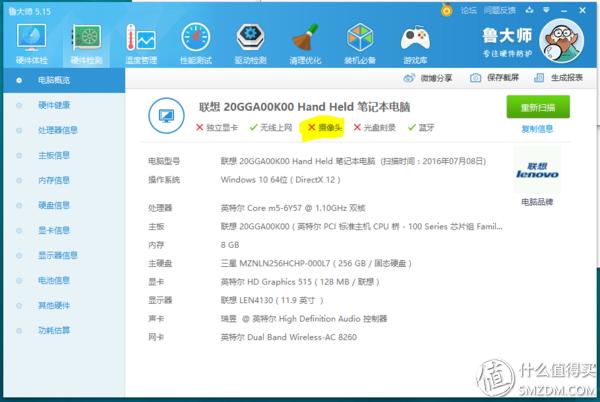This screenshot has height=402, width=600.
Task: Click 摄像头 camera status indicator
Action: pyautogui.click(x=324, y=127)
